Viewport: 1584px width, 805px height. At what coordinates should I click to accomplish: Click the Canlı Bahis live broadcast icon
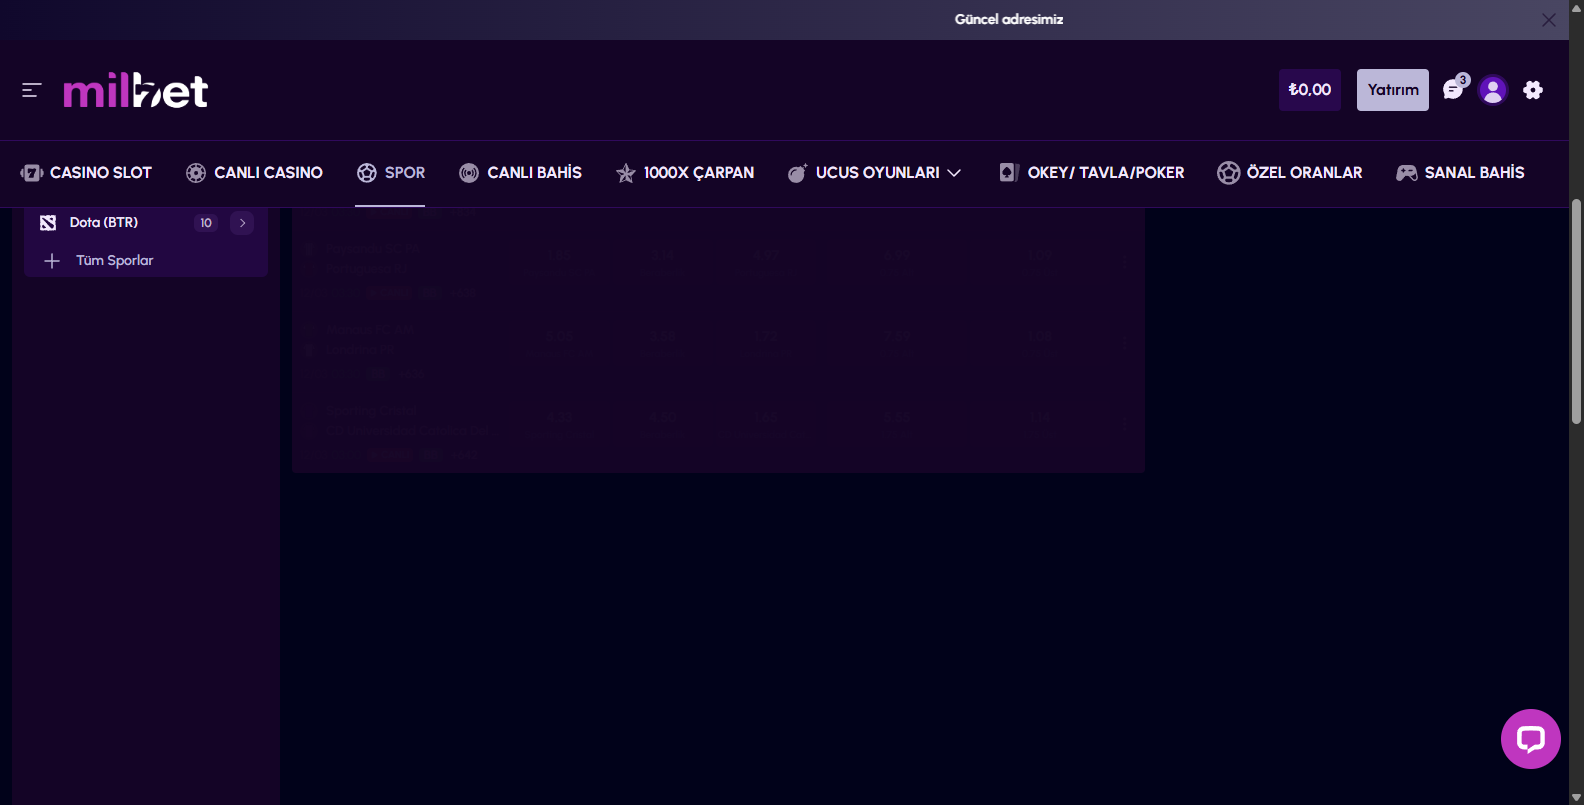[x=469, y=173]
